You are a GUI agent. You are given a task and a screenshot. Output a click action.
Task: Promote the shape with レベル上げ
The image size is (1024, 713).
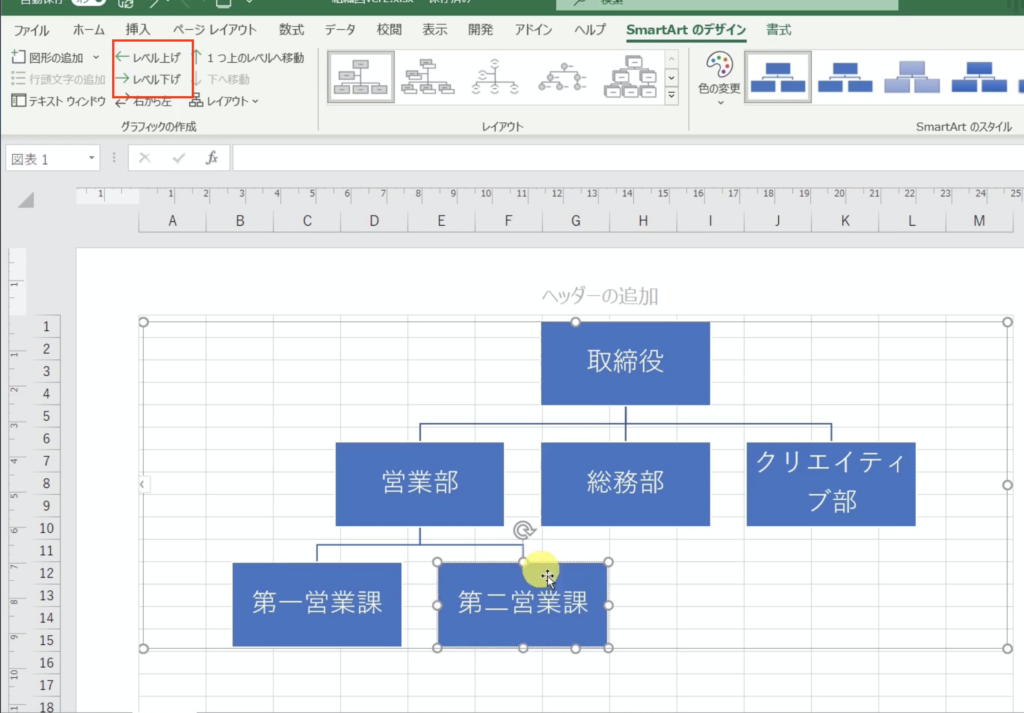pos(148,57)
